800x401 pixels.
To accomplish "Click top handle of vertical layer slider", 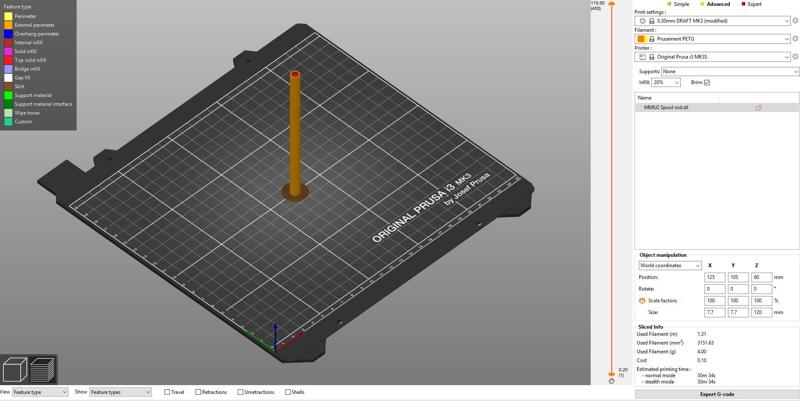I will pyautogui.click(x=611, y=3).
